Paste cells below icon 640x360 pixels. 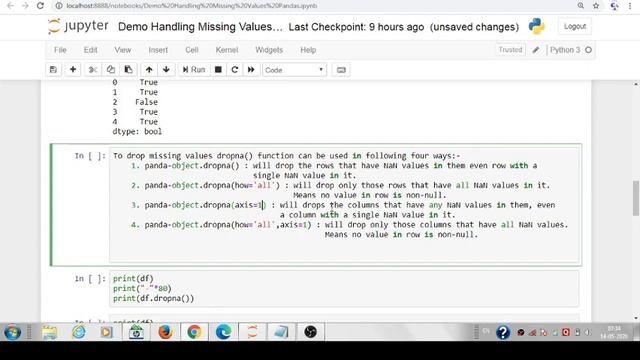[x=128, y=70]
